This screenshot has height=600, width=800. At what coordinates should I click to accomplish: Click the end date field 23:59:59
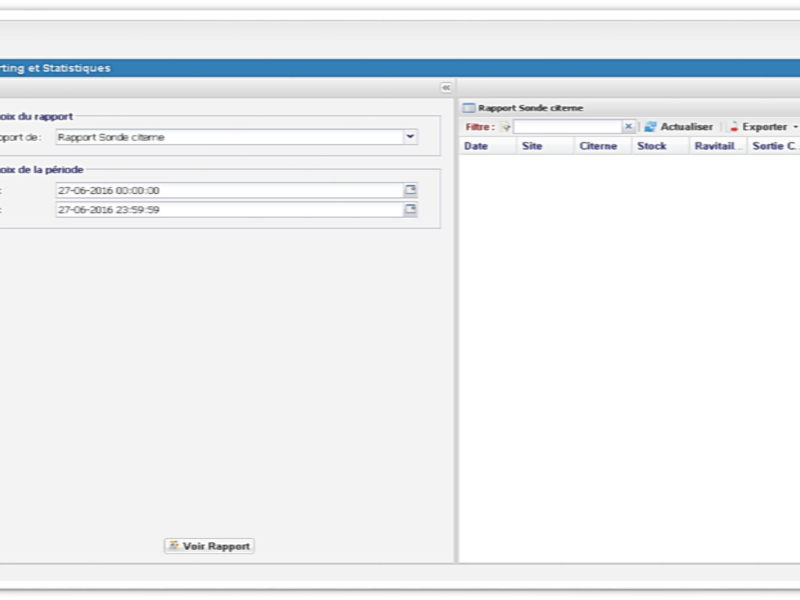tap(228, 210)
